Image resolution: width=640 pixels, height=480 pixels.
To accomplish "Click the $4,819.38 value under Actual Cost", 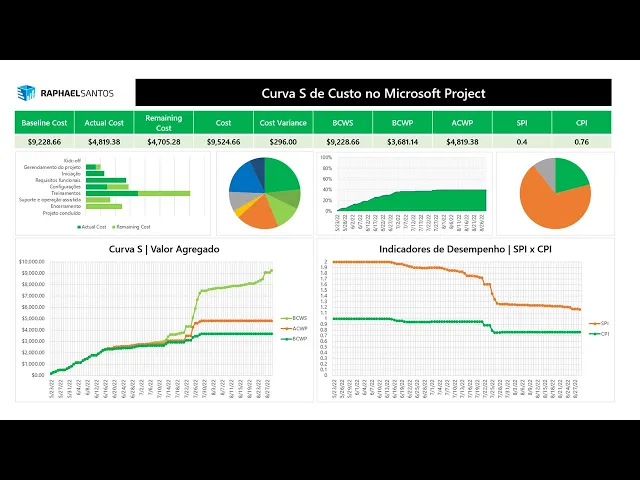I will [x=104, y=142].
